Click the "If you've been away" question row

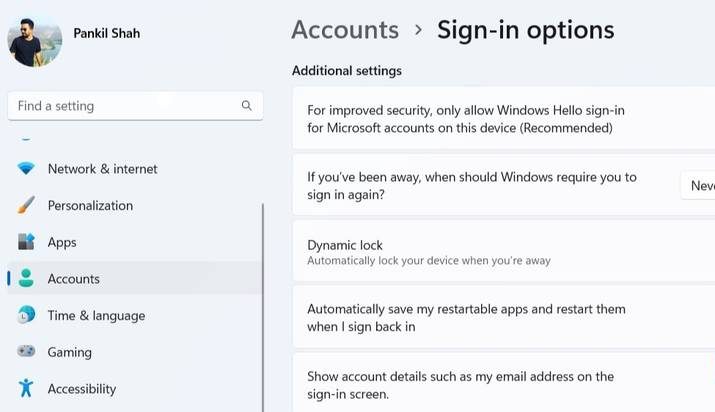pyautogui.click(x=503, y=185)
